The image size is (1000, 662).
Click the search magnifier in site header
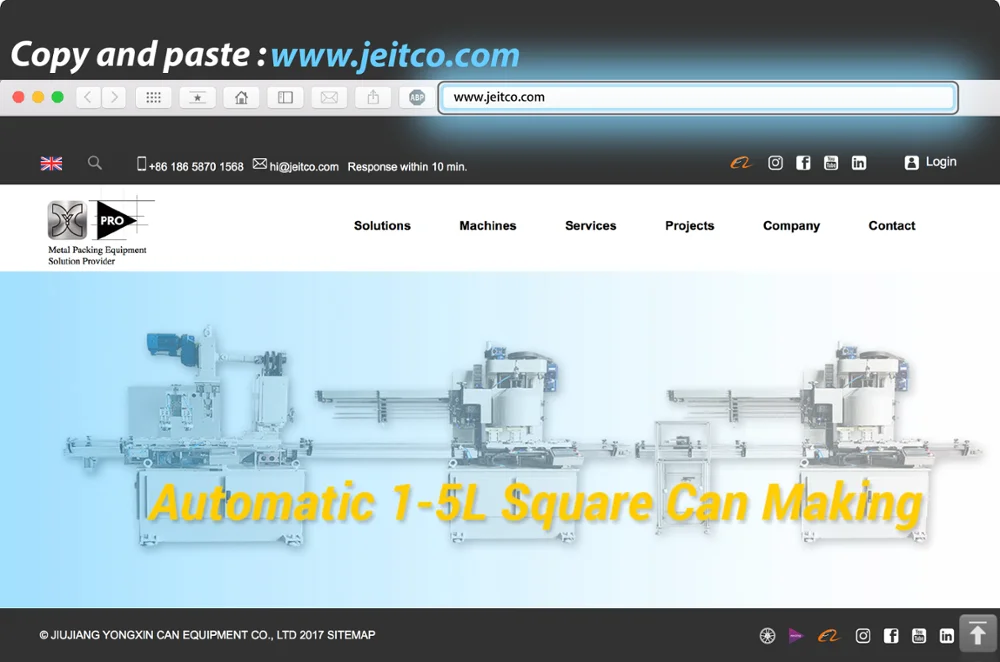(95, 163)
